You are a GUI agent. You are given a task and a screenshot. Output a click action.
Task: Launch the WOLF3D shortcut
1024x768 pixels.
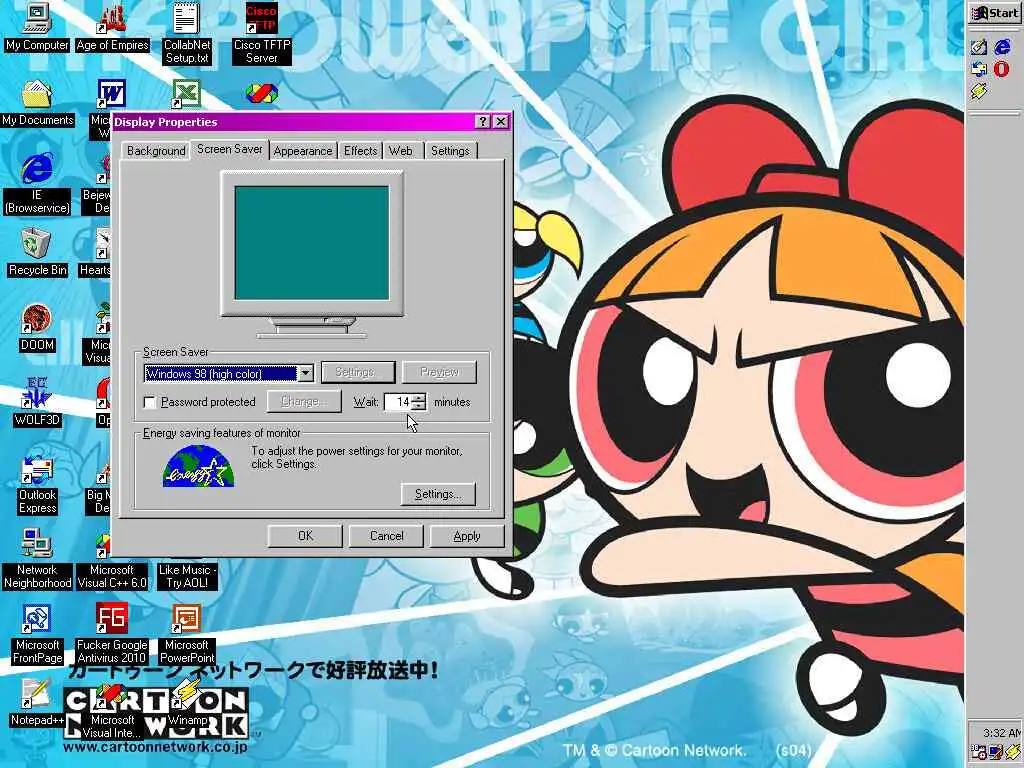(x=37, y=402)
